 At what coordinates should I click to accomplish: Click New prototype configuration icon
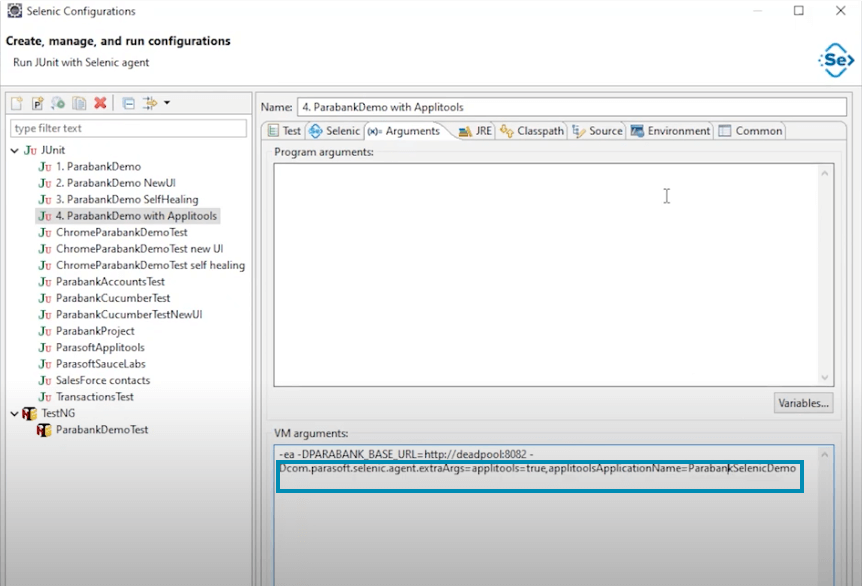click(37, 103)
